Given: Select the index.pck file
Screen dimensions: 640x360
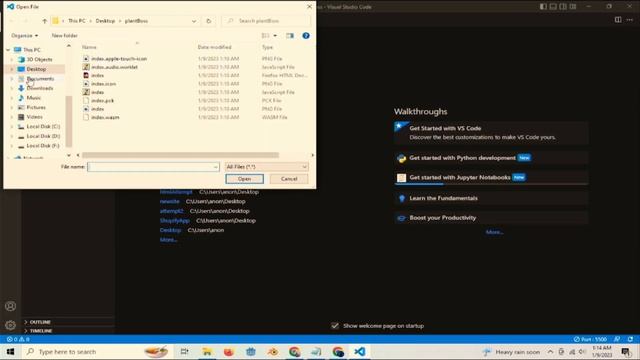Looking at the screenshot, I should [x=102, y=100].
